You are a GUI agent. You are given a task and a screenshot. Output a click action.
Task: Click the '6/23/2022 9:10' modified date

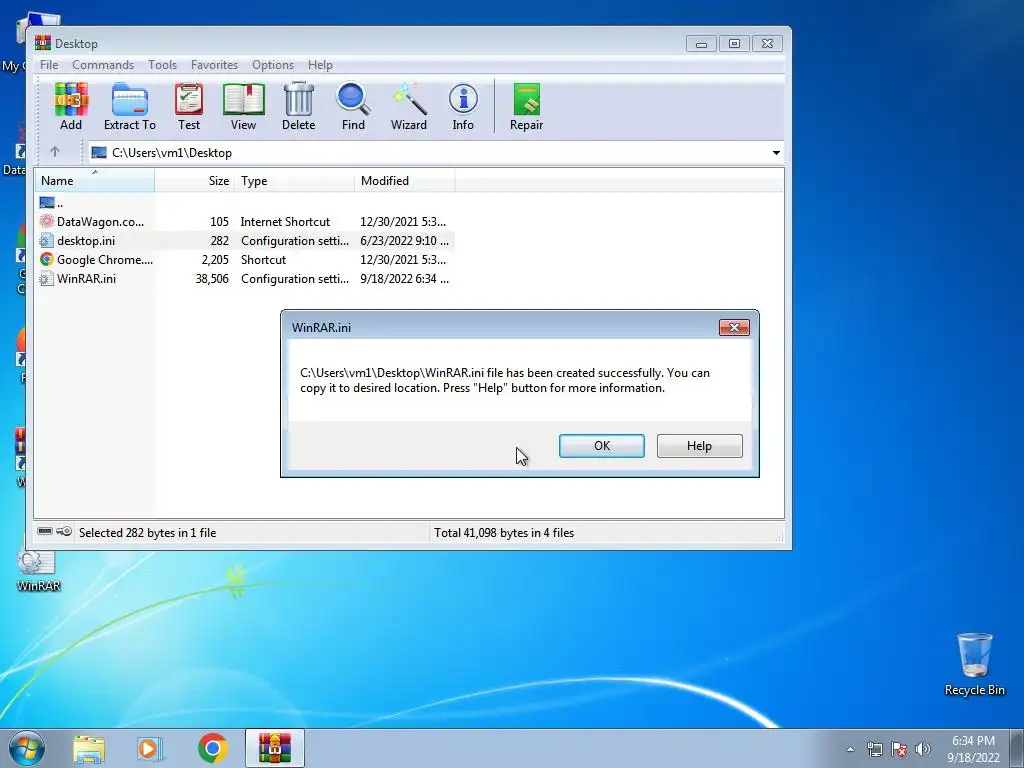pyautogui.click(x=404, y=240)
